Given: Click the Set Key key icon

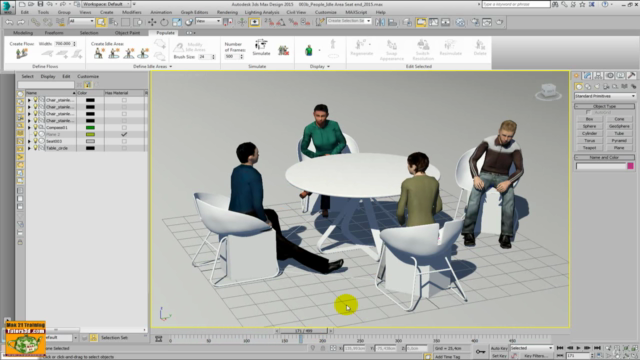Looking at the screenshot, I should [480, 351].
